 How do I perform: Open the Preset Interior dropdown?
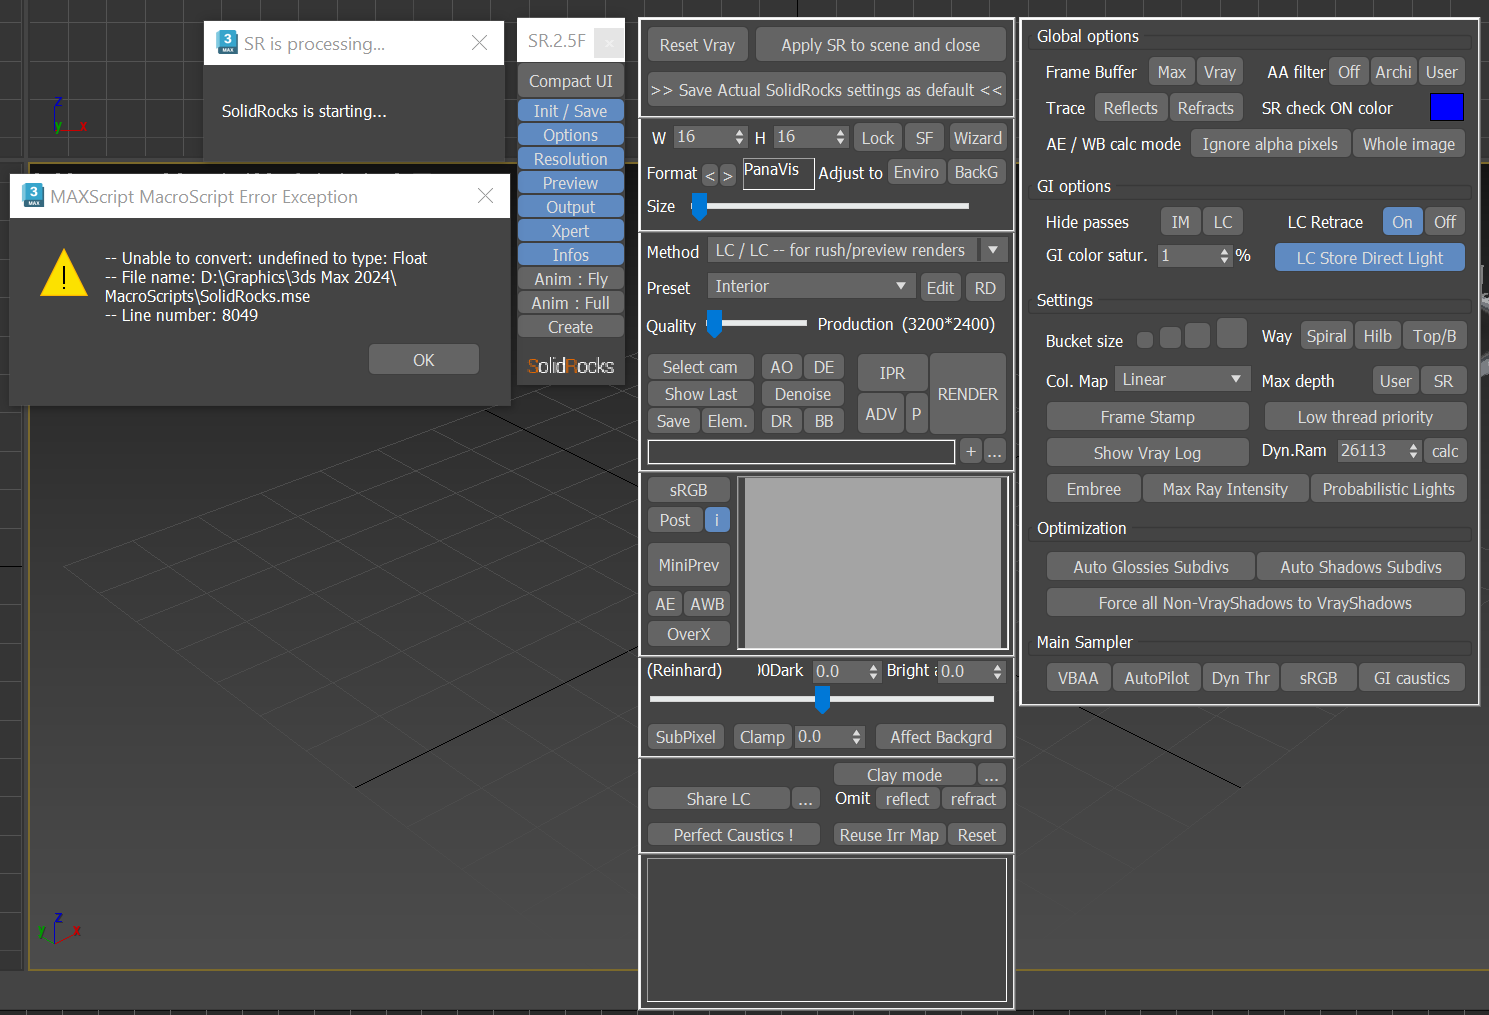[x=811, y=286]
